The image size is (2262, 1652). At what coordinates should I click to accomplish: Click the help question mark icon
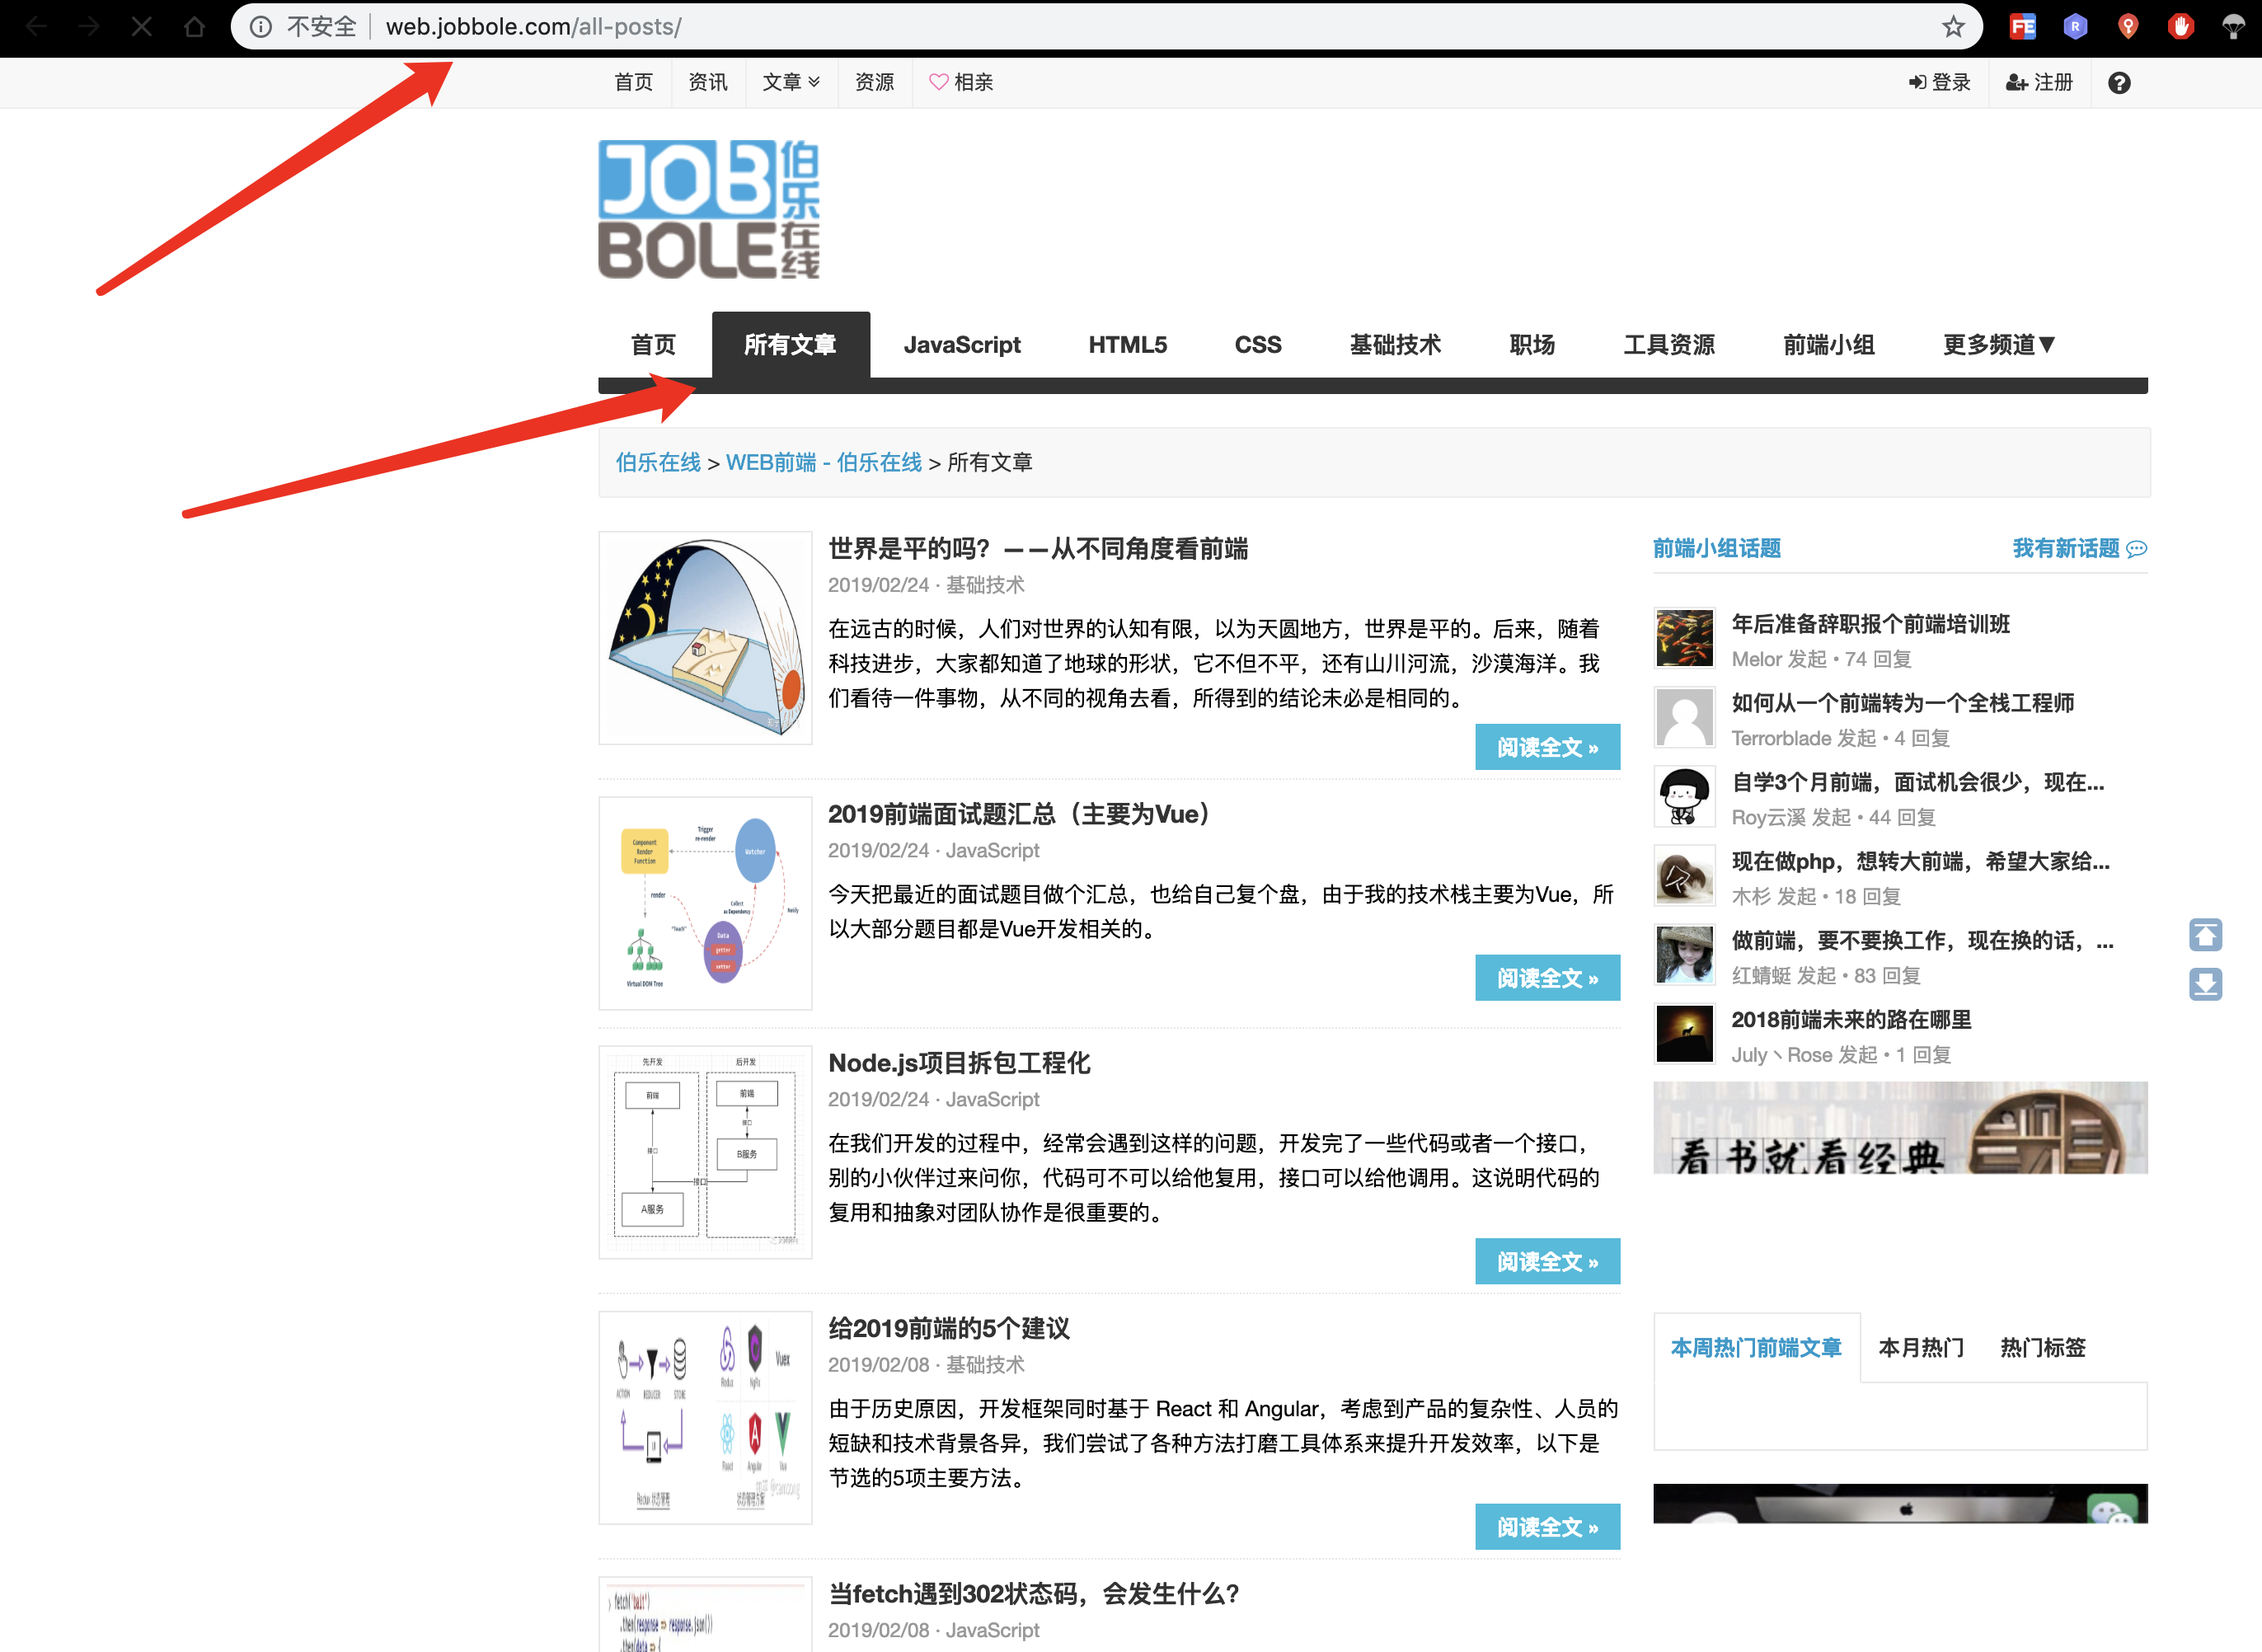pos(2118,82)
